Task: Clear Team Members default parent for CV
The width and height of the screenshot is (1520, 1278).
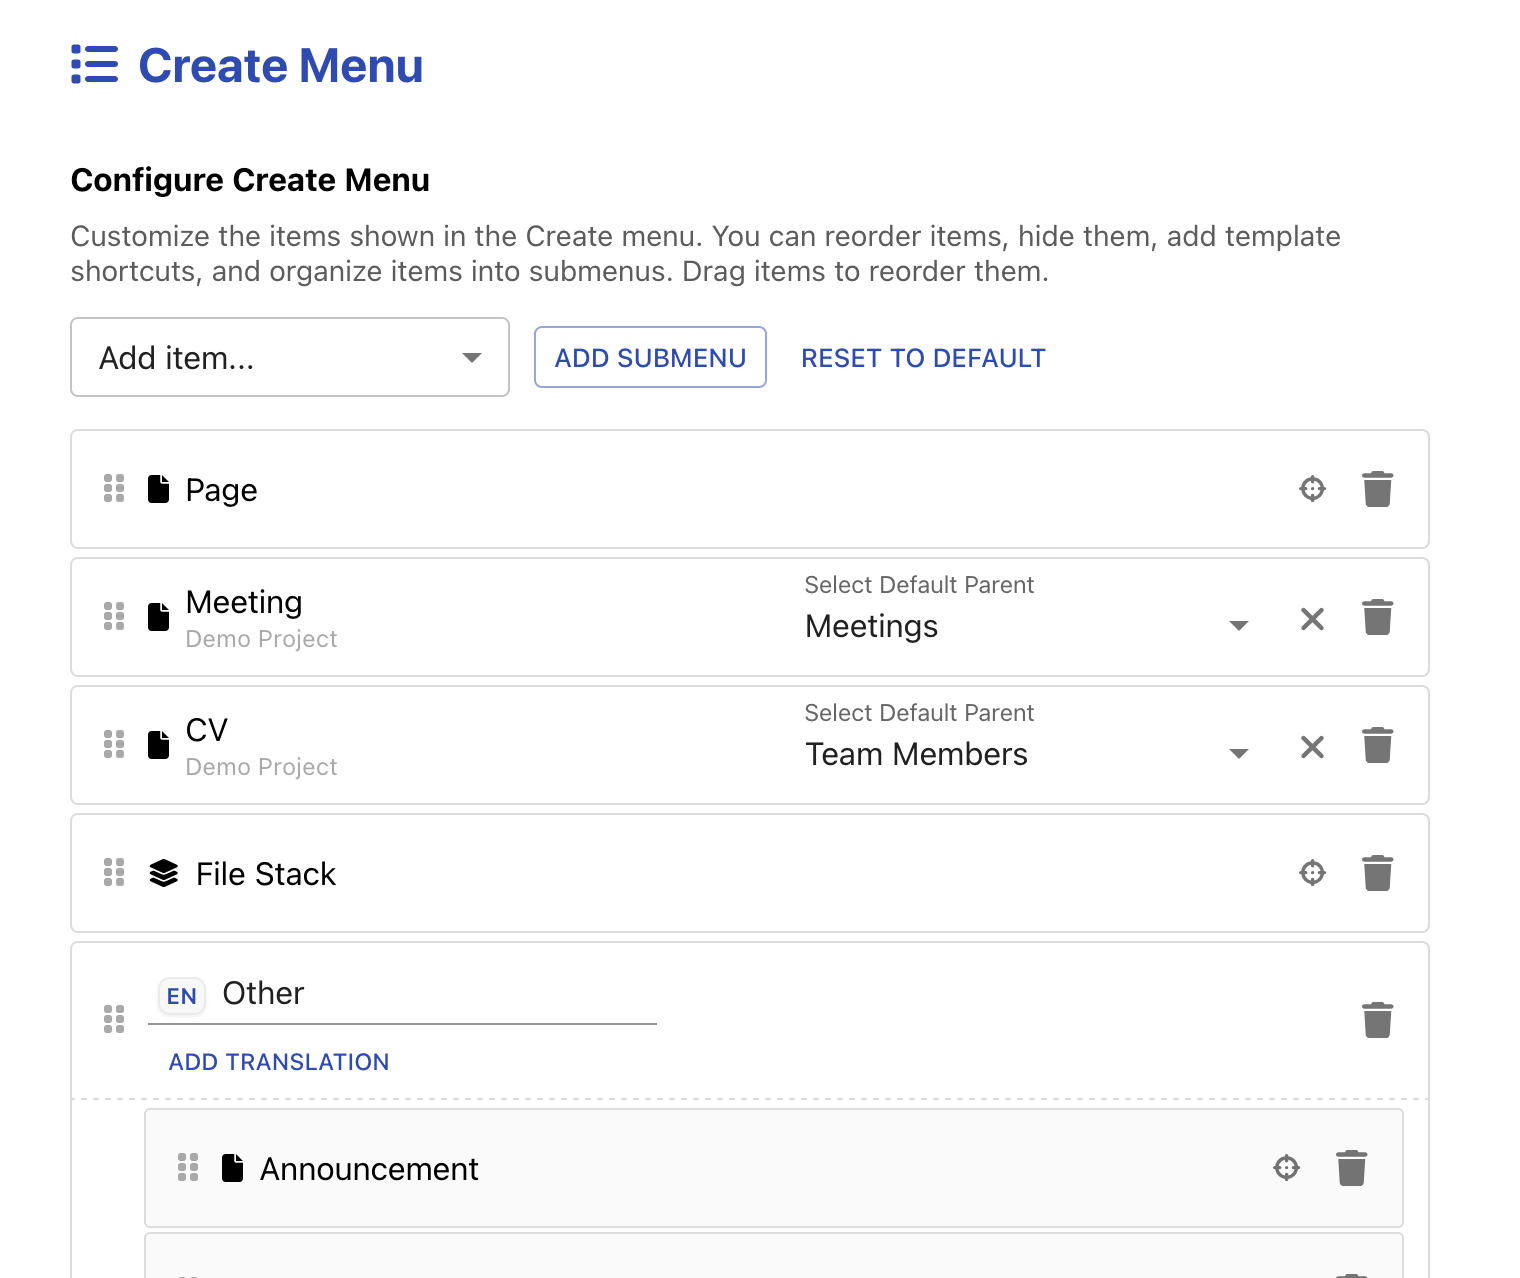Action: tap(1312, 747)
